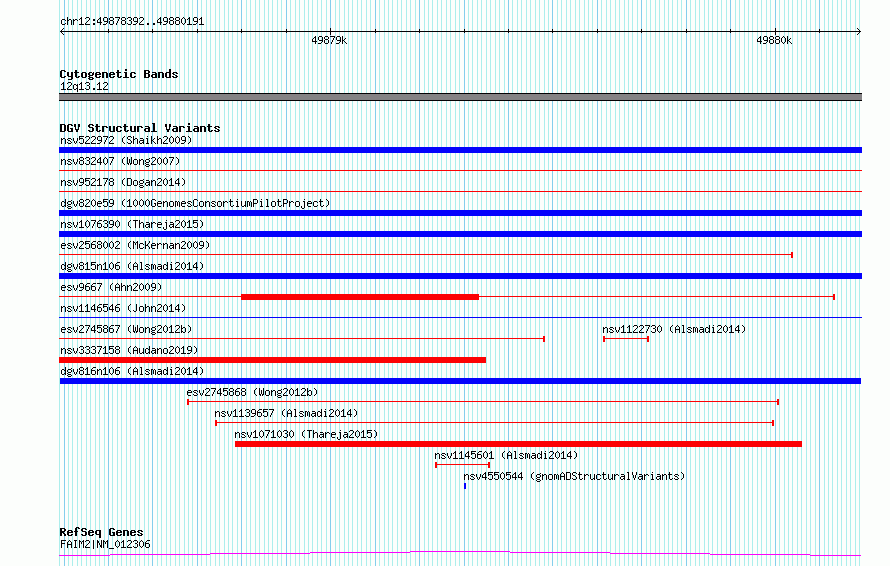
Task: Click the nsv522972 (Shaikh2009) variant label
Action: [x=126, y=140]
